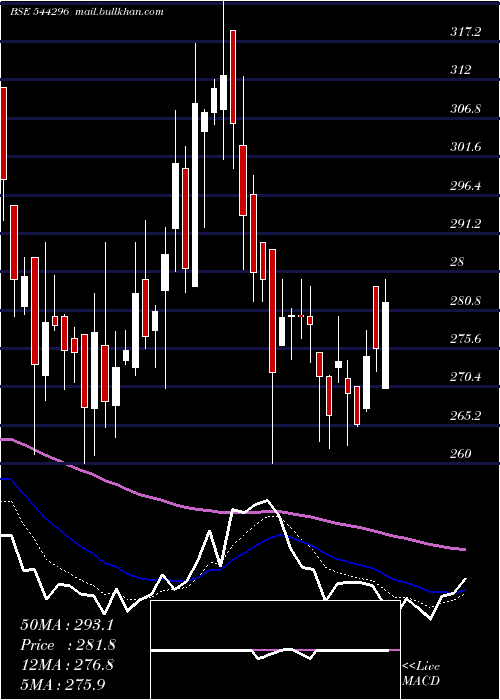Click the MACD inset panel
The width and height of the screenshot is (500, 700).
click(x=275, y=650)
